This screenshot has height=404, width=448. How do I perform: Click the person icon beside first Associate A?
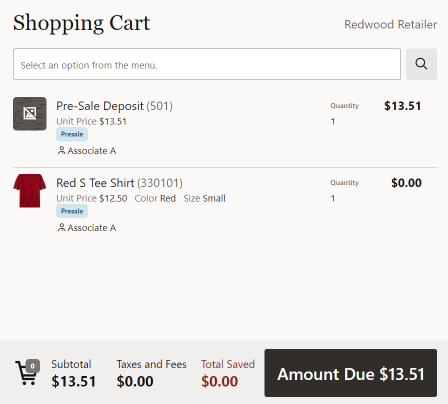(61, 151)
